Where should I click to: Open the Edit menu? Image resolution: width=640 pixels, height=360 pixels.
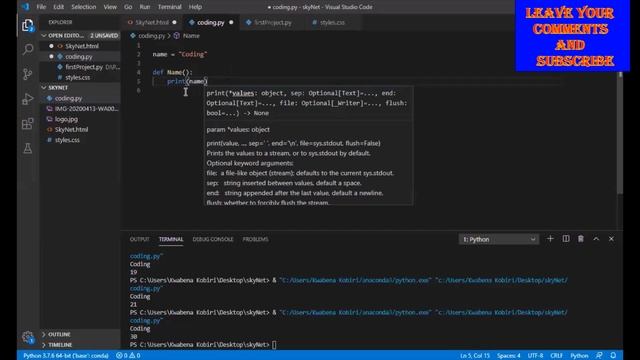[58, 7]
